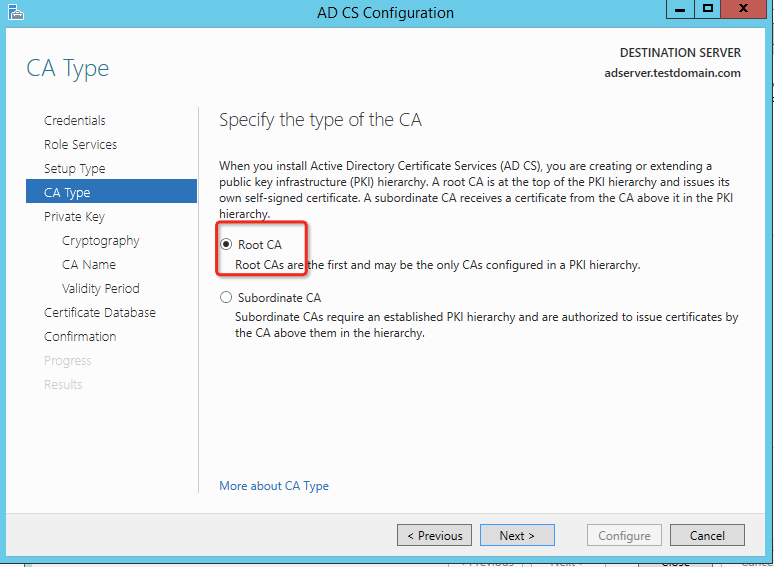774x567 pixels.
Task: Maximize the AD CS Configuration window
Action: [x=708, y=9]
